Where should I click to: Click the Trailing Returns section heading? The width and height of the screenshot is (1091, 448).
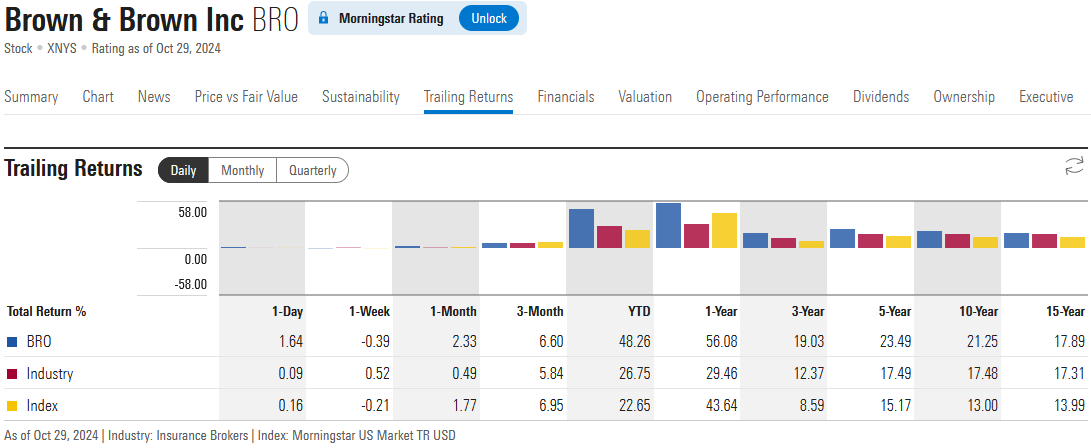coord(74,169)
